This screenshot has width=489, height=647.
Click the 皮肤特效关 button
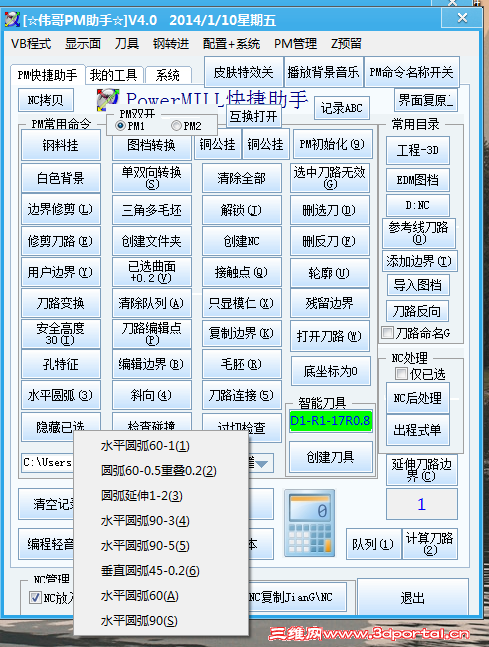point(243,72)
